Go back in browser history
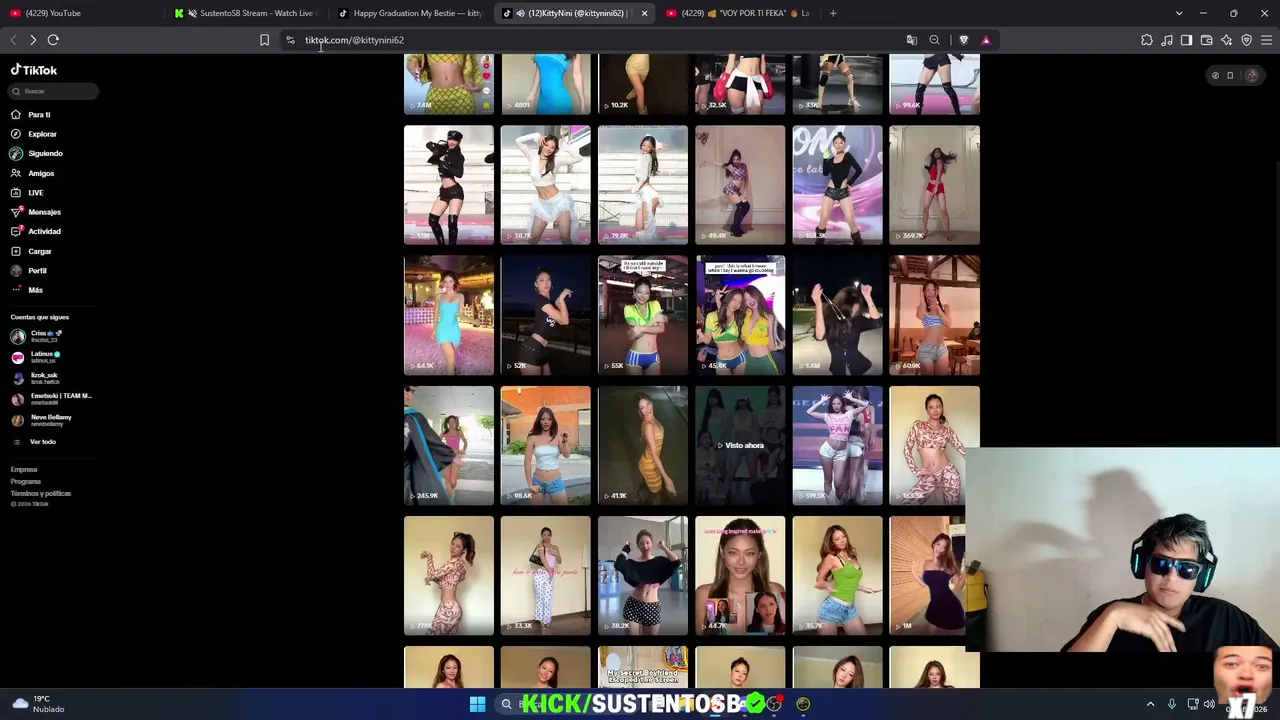 [13, 40]
